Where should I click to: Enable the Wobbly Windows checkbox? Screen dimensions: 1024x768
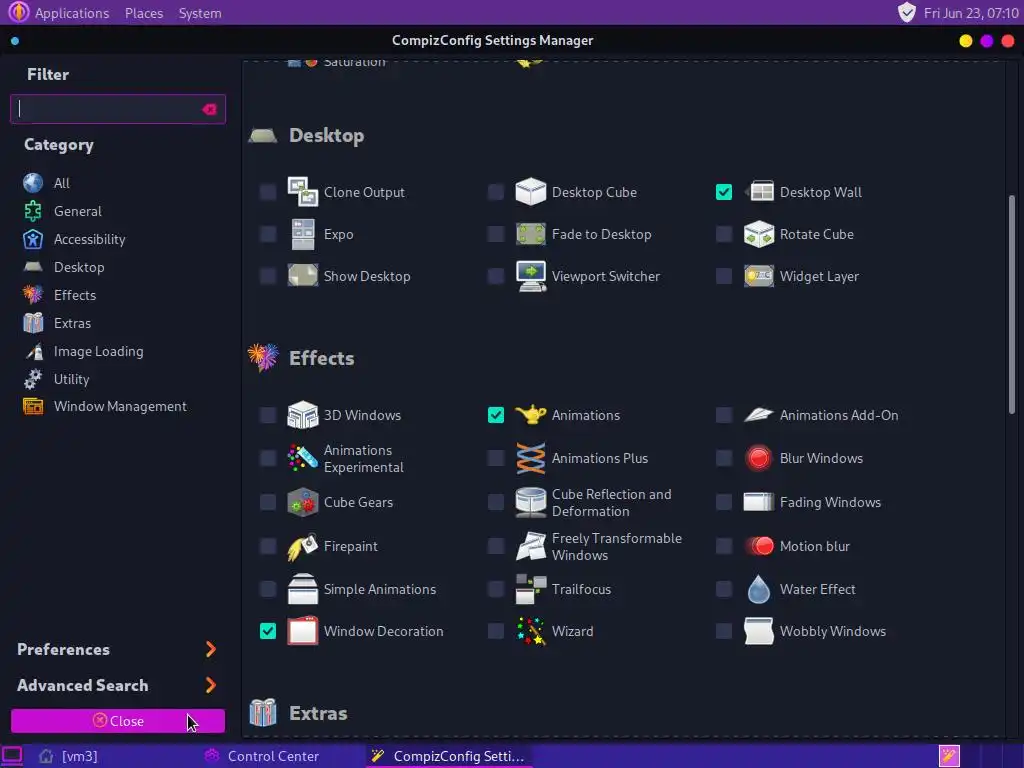pos(724,631)
